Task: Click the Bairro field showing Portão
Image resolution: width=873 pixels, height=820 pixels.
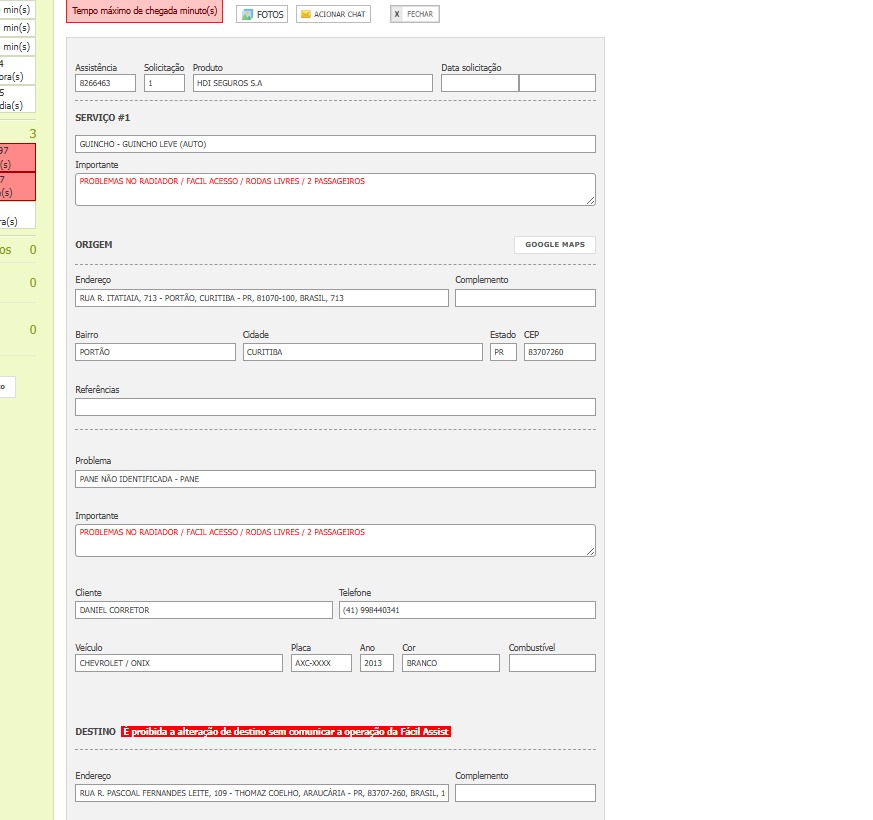Action: click(x=155, y=352)
